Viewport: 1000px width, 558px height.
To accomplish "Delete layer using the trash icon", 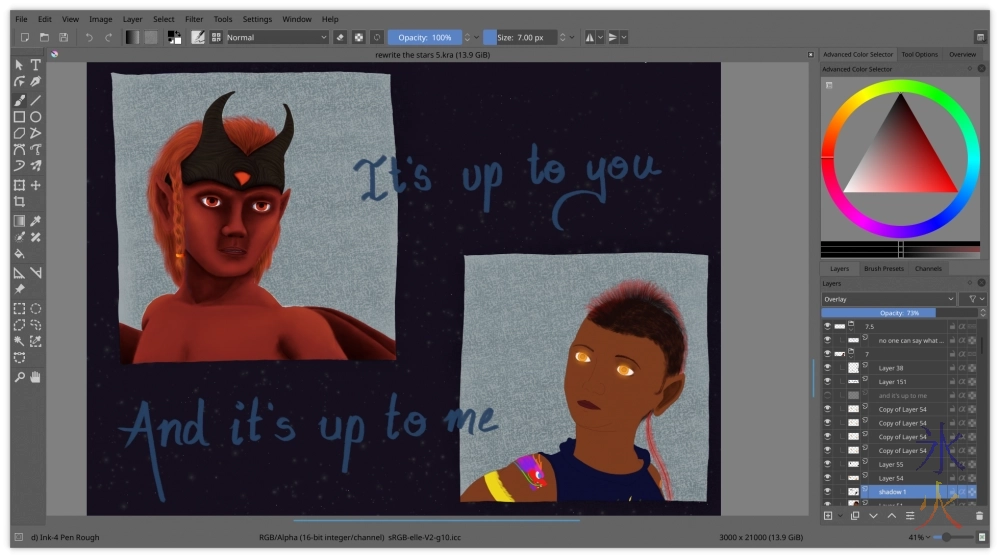I will 979,516.
